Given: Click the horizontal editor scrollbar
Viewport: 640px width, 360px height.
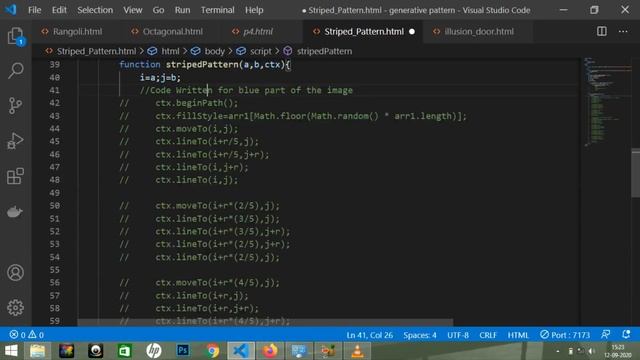Looking at the screenshot, I should (265, 322).
